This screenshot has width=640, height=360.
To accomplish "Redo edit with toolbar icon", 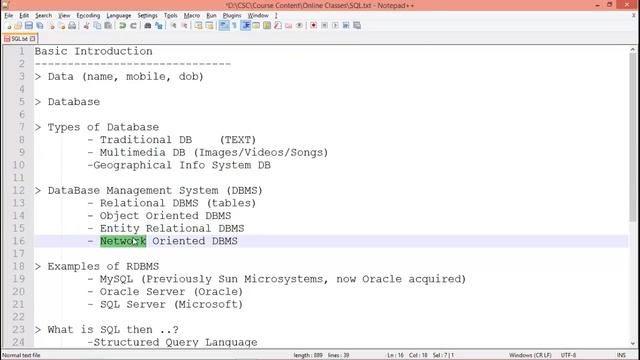I will click(133, 25).
